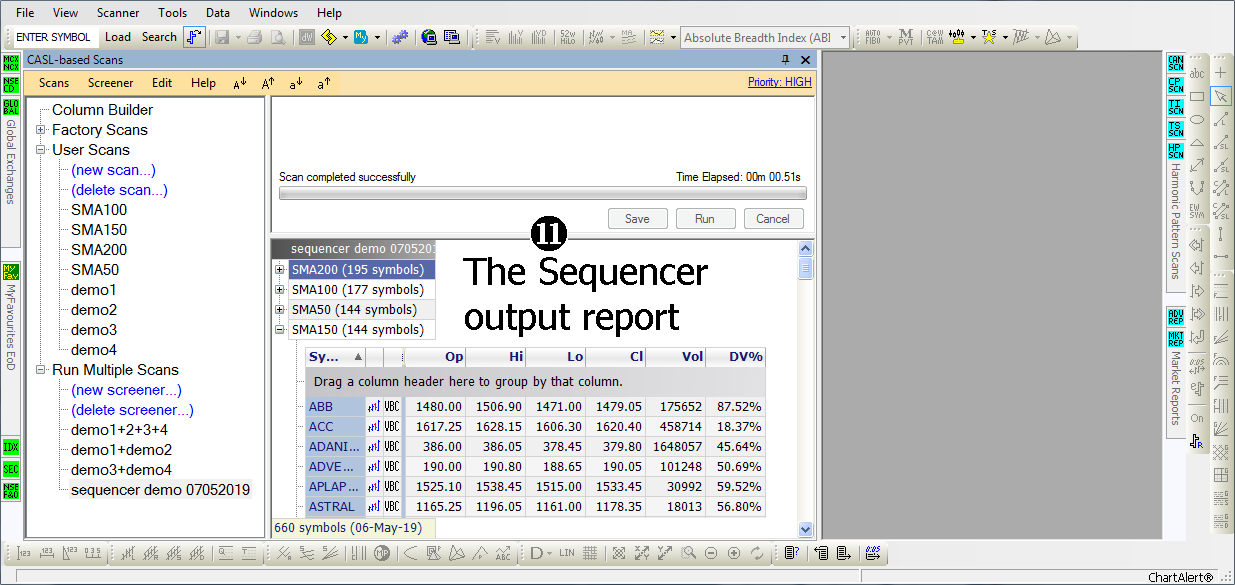1235x585 pixels.
Task: Click the (new scan...) link
Action: coord(113,170)
